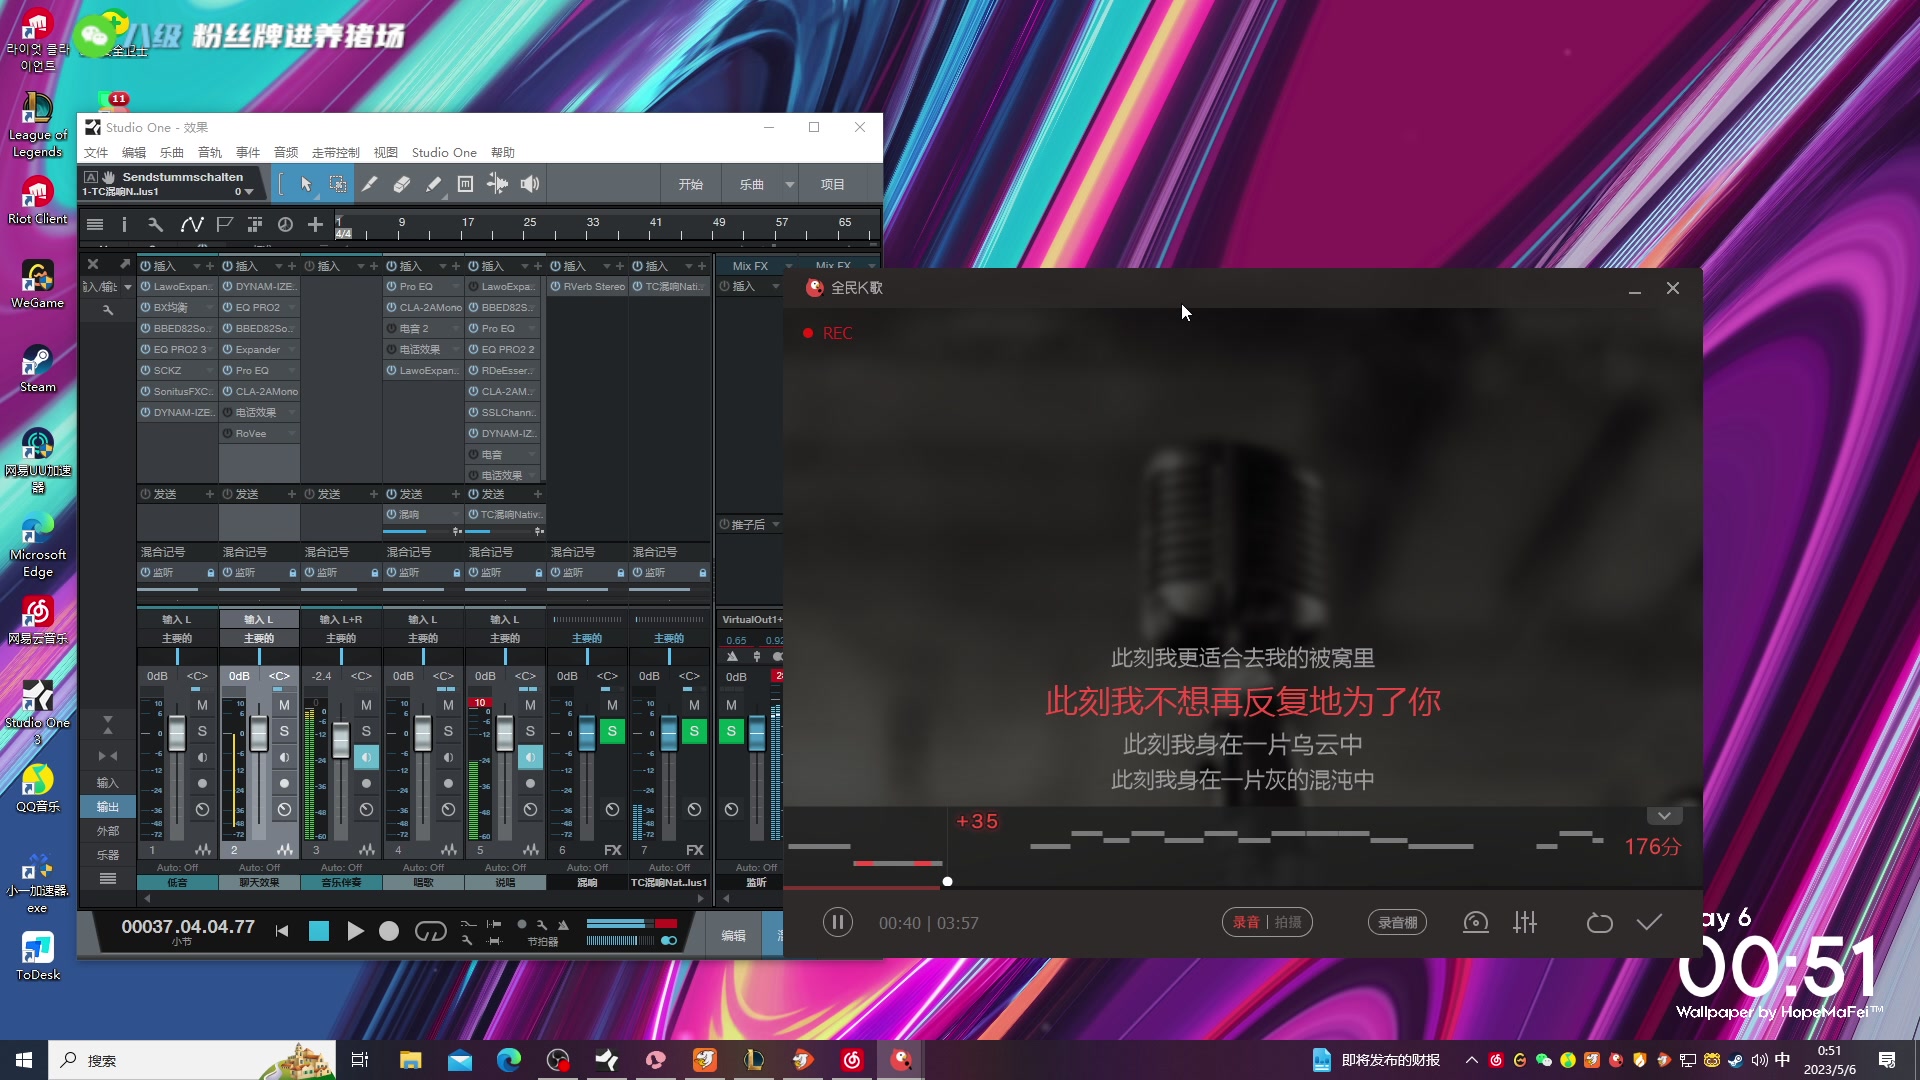Expand the 乐曲 dropdown arrow
Screen dimensions: 1920x1080
pos(789,184)
